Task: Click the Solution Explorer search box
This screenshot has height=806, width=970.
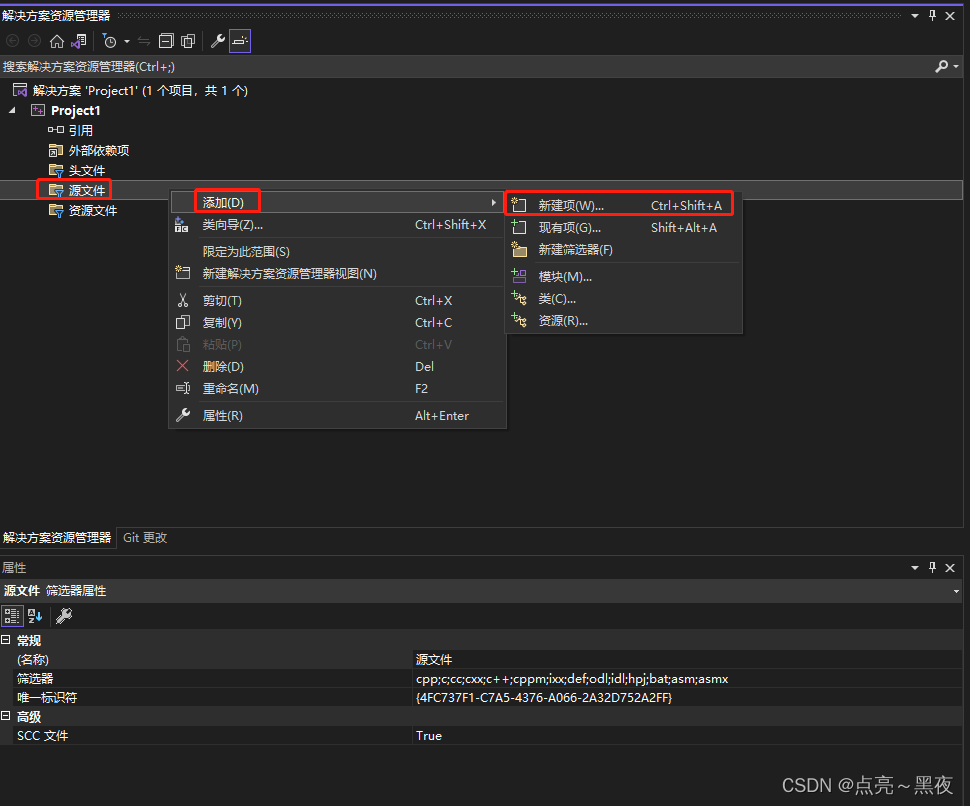Action: [466, 66]
